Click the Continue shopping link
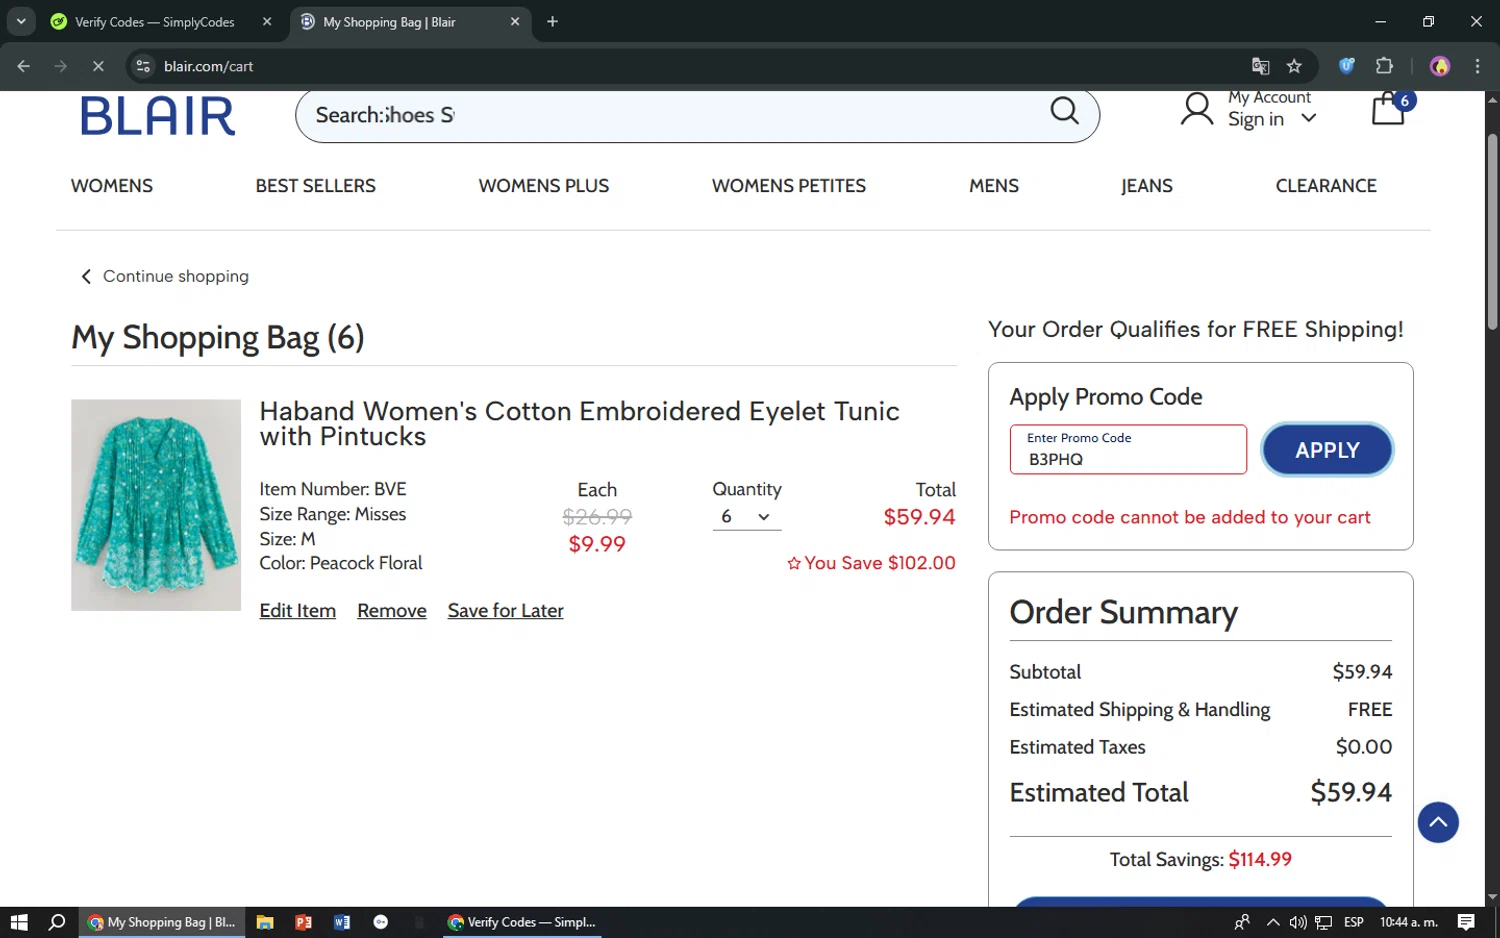This screenshot has height=938, width=1500. (x=165, y=277)
